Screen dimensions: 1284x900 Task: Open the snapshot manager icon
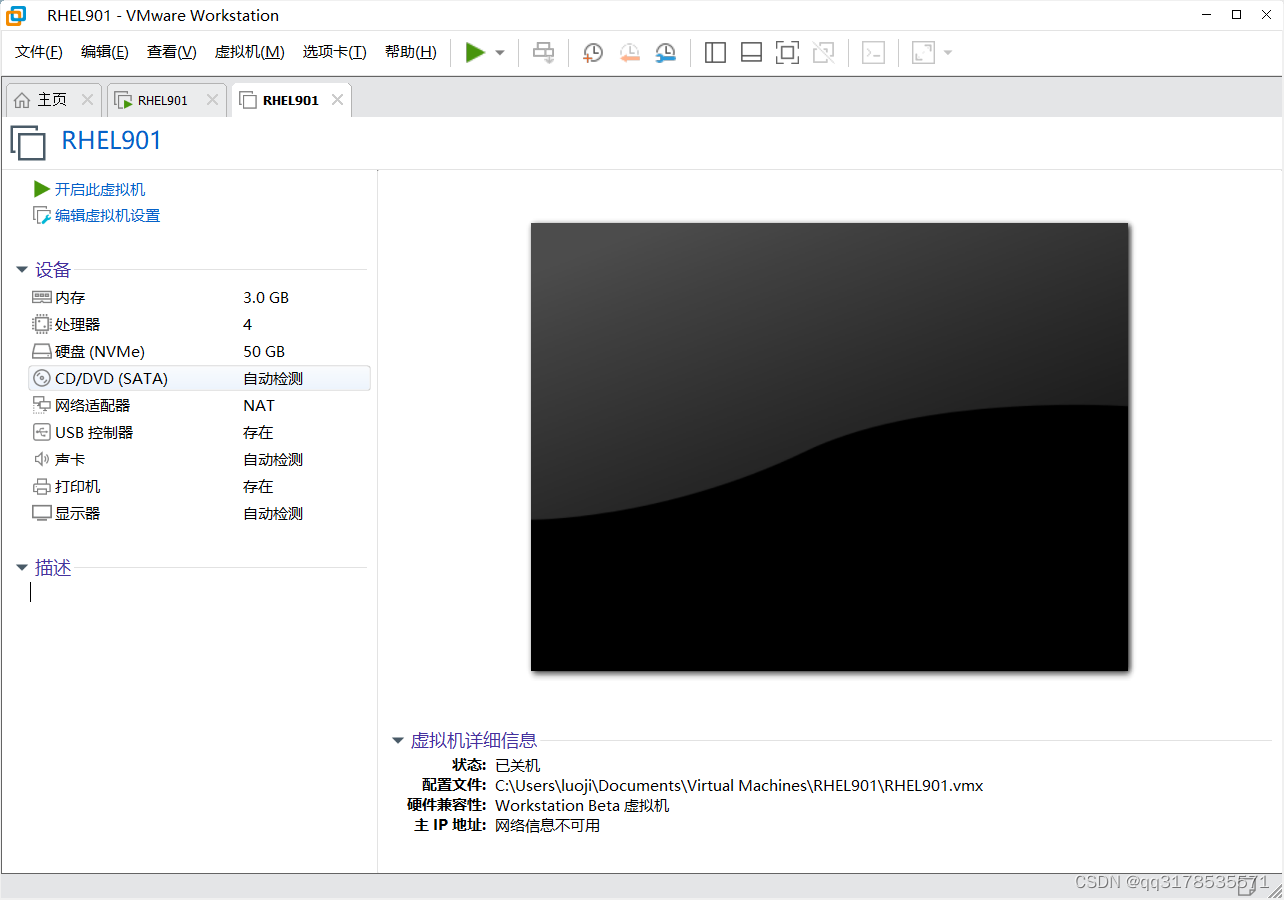tap(665, 53)
